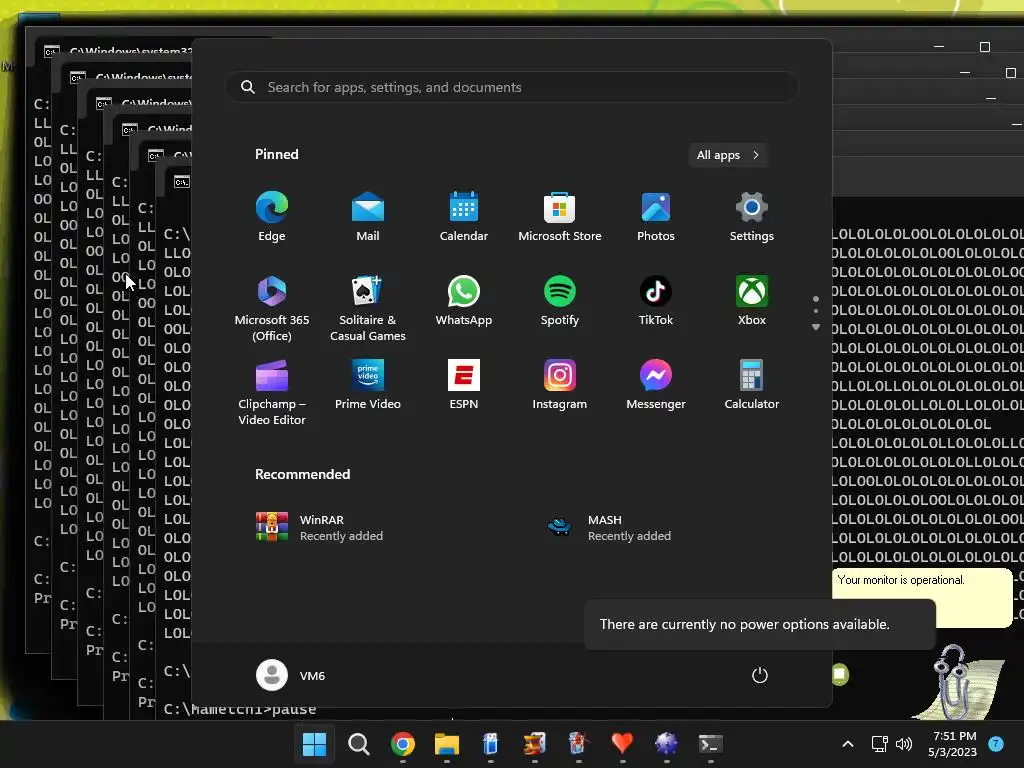Open the Mail app
The height and width of the screenshot is (768, 1024).
click(368, 217)
